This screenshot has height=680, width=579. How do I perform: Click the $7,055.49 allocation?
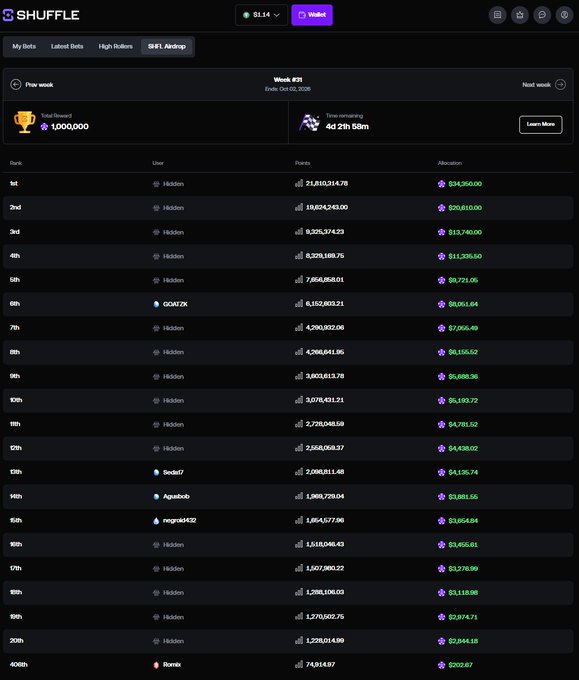tap(463, 328)
